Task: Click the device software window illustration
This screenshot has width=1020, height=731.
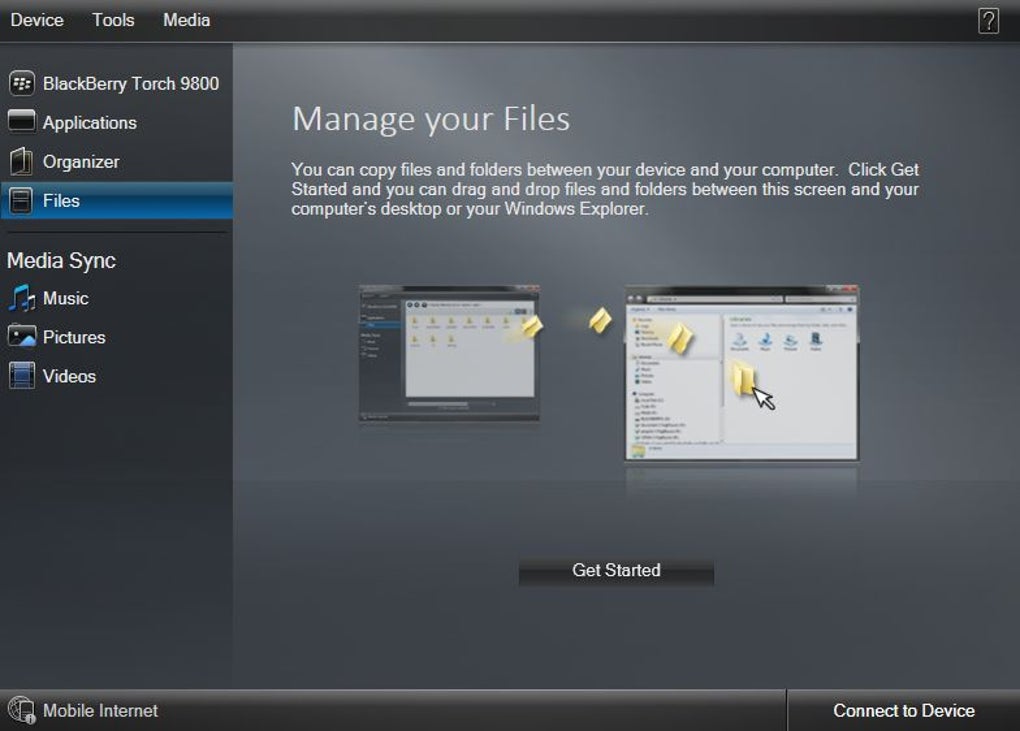Action: point(450,352)
